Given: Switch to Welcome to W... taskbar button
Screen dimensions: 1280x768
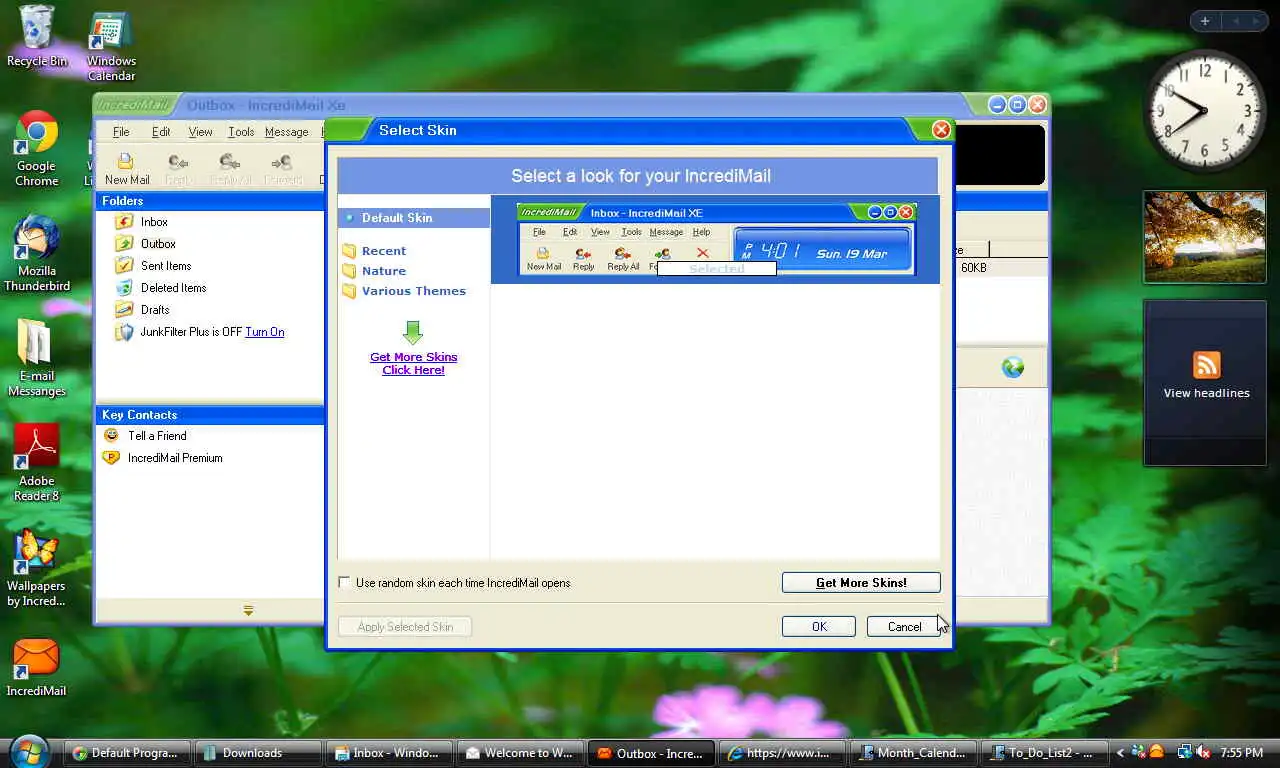Looking at the screenshot, I should (x=518, y=753).
